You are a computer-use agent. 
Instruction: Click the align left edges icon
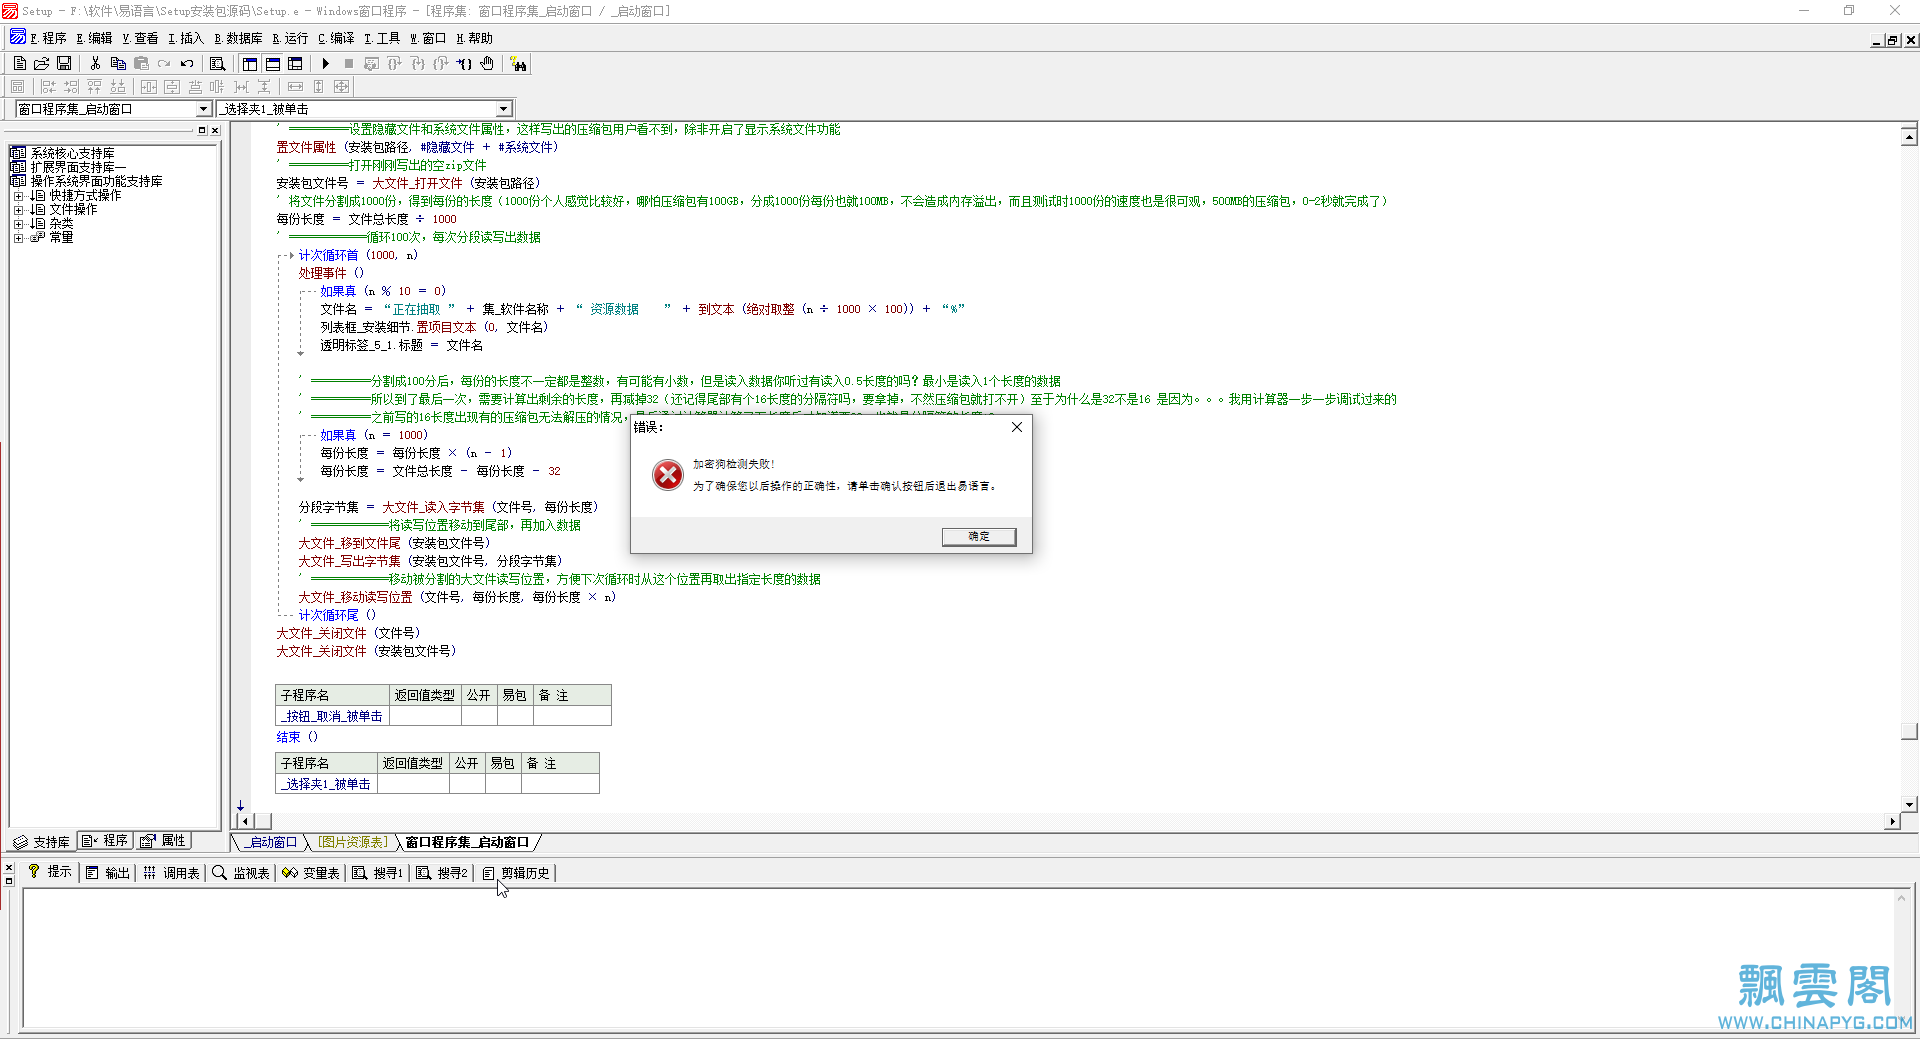[x=48, y=86]
